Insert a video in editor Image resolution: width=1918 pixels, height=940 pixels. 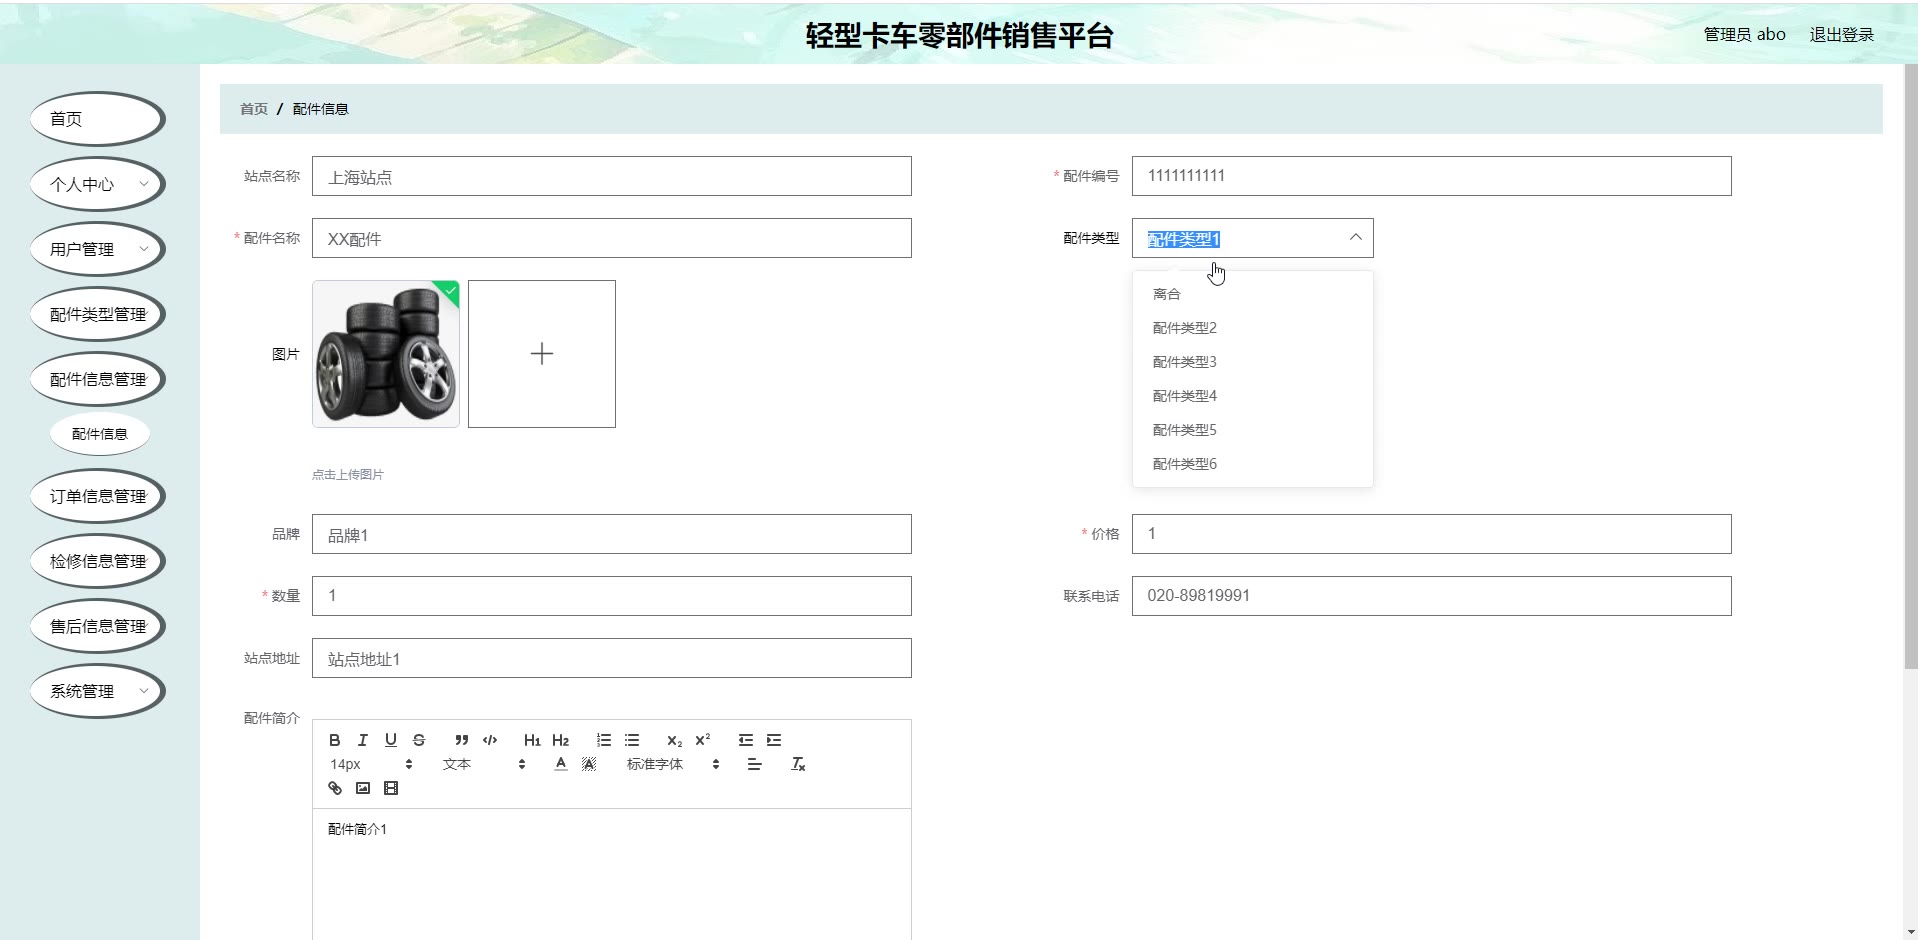click(391, 788)
